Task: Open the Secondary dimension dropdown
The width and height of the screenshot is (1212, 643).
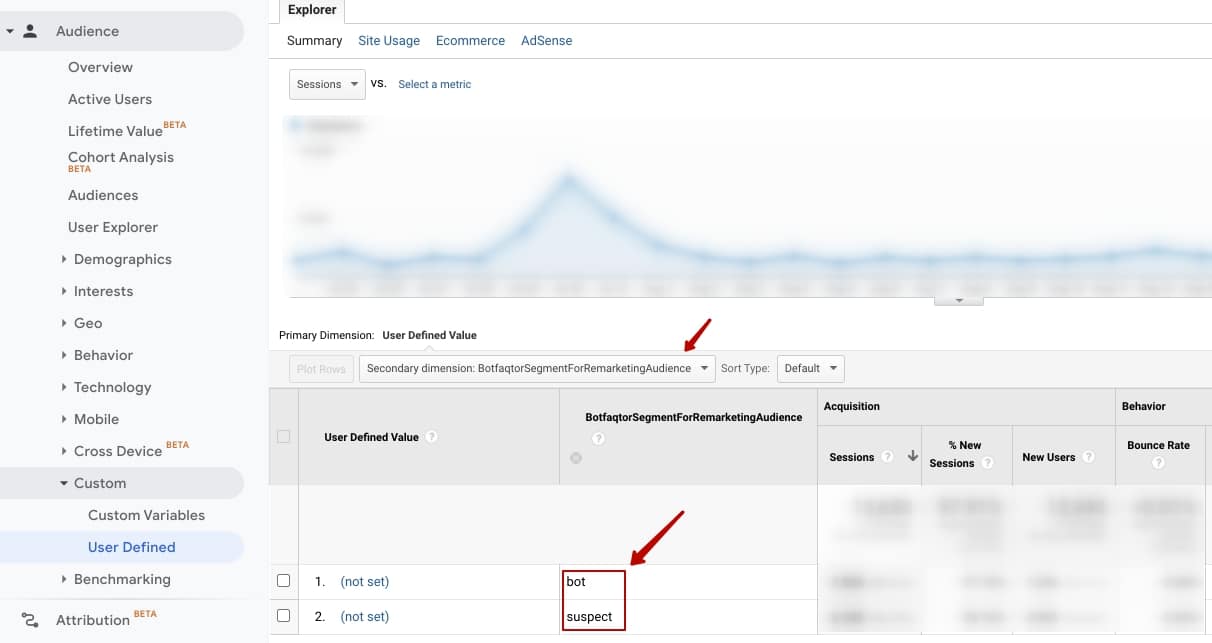Action: pos(704,368)
